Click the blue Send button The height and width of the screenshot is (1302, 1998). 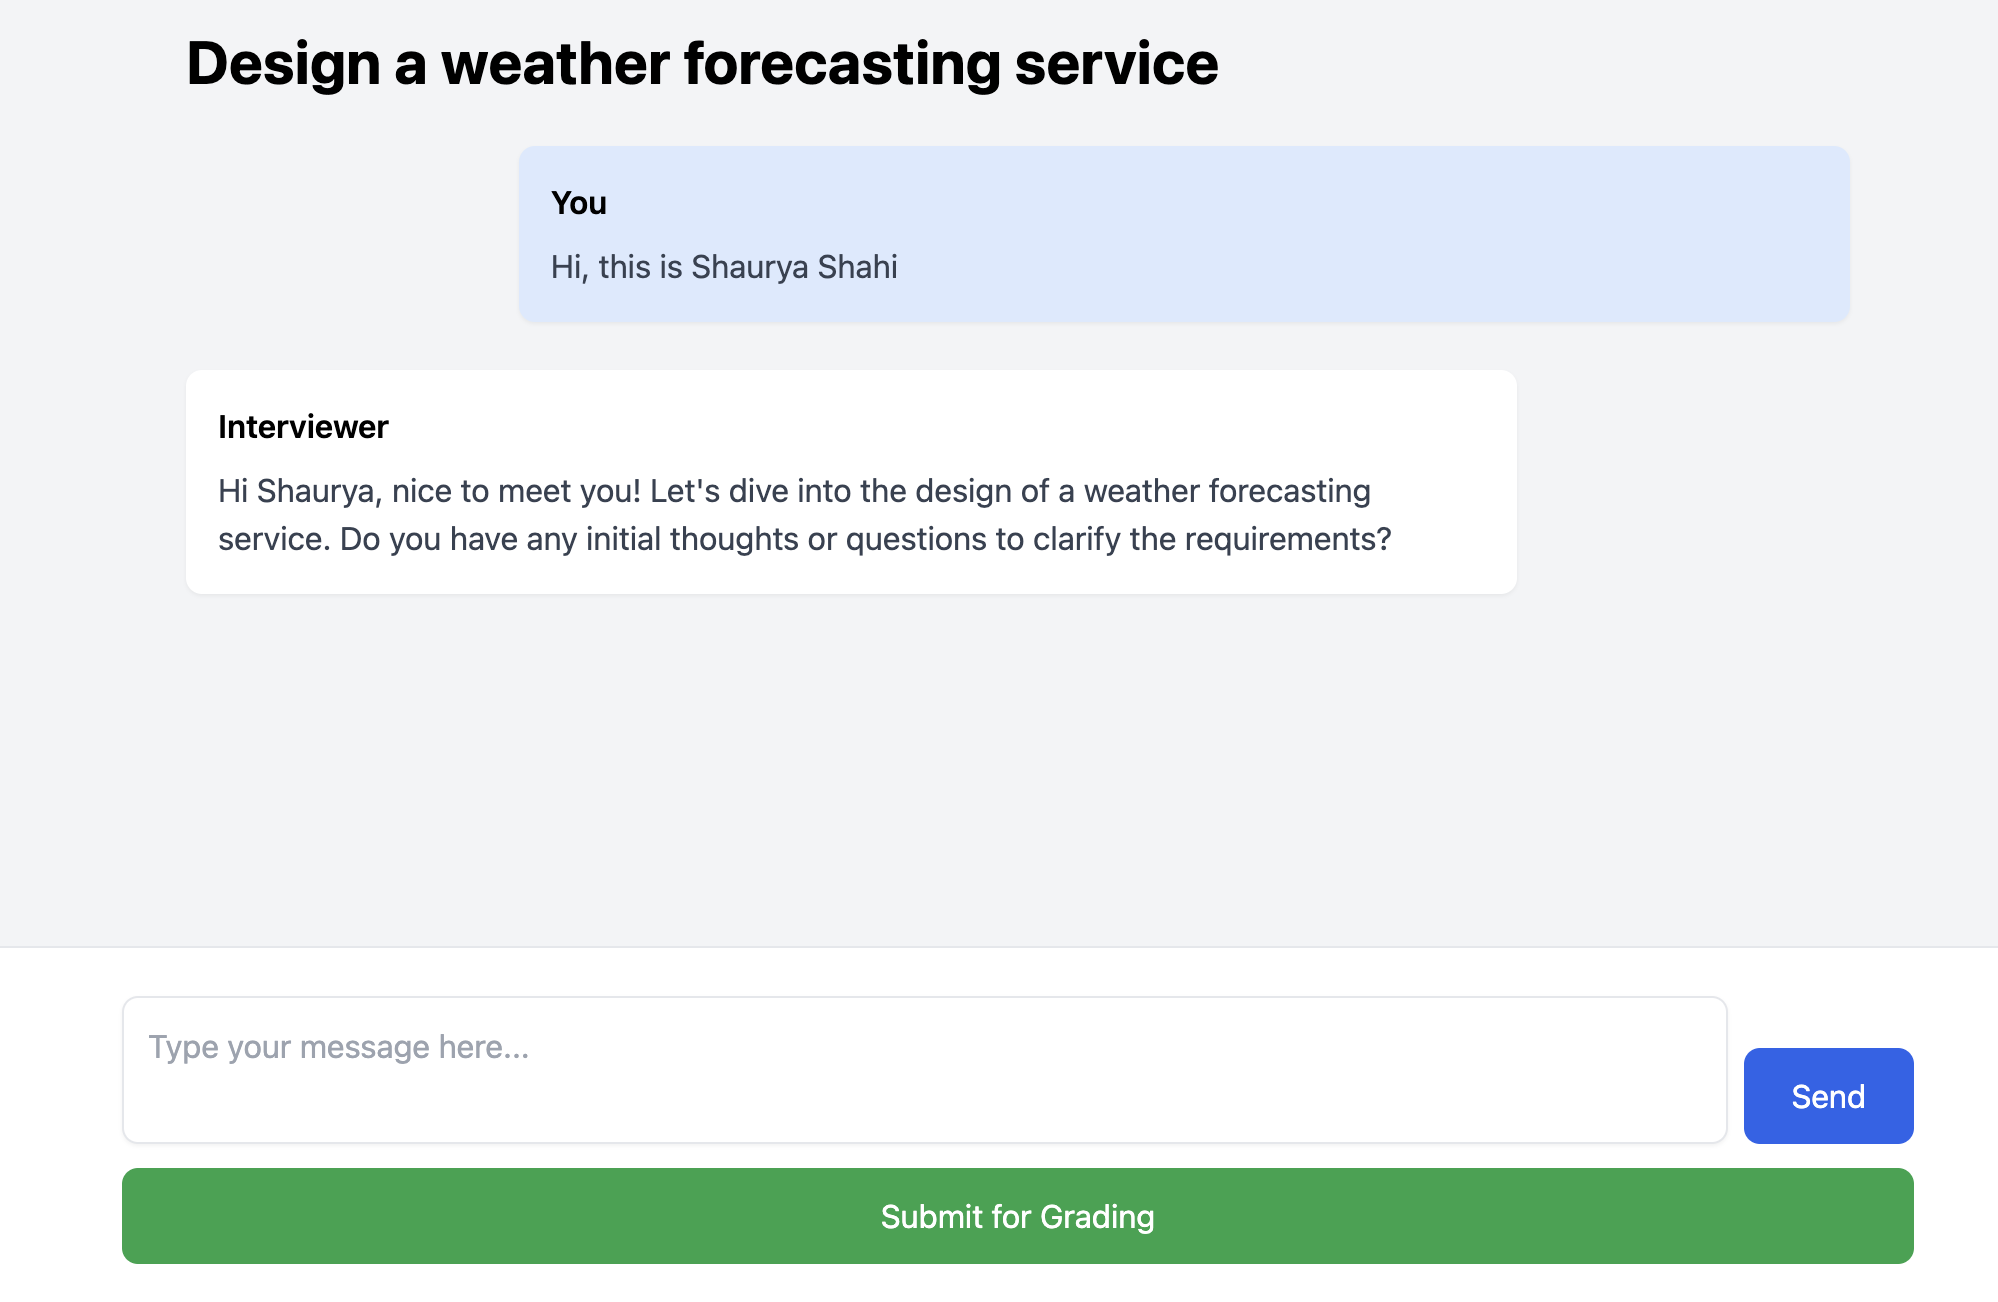[1827, 1096]
